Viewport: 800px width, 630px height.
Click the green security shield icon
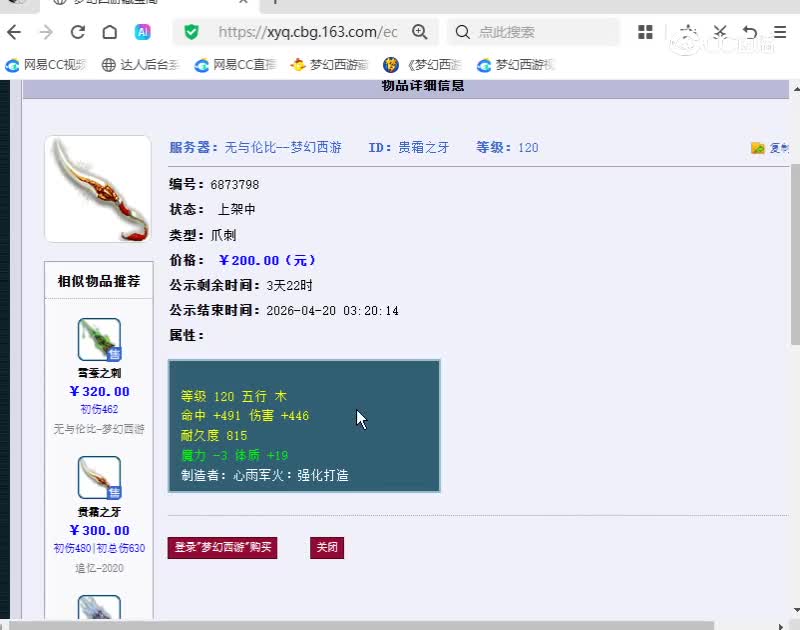pyautogui.click(x=191, y=32)
